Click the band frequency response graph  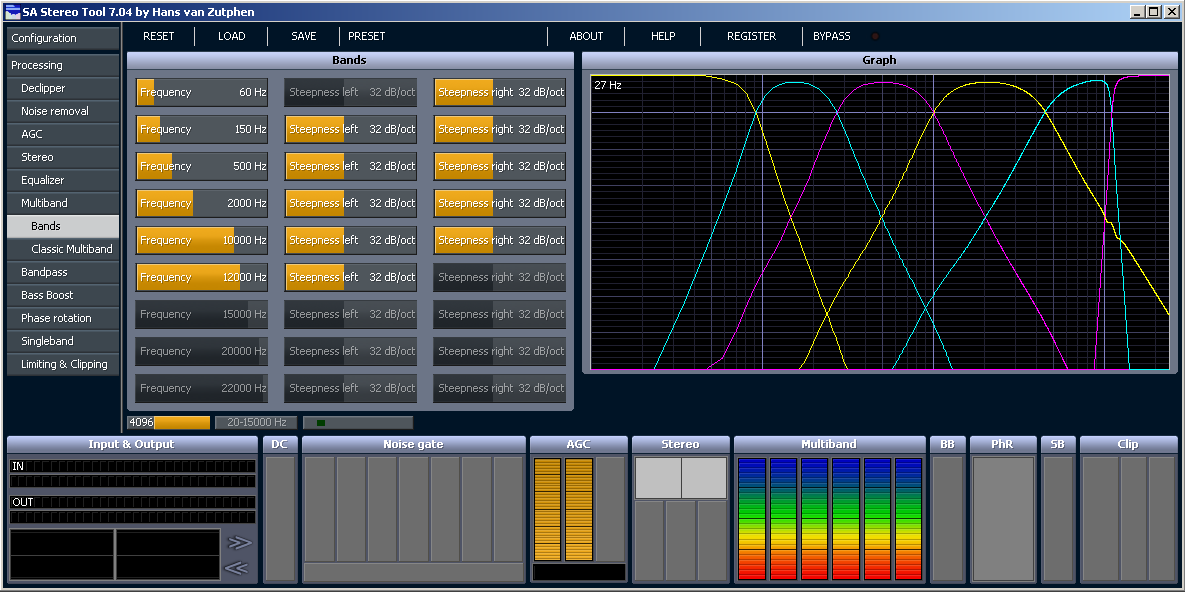point(880,222)
